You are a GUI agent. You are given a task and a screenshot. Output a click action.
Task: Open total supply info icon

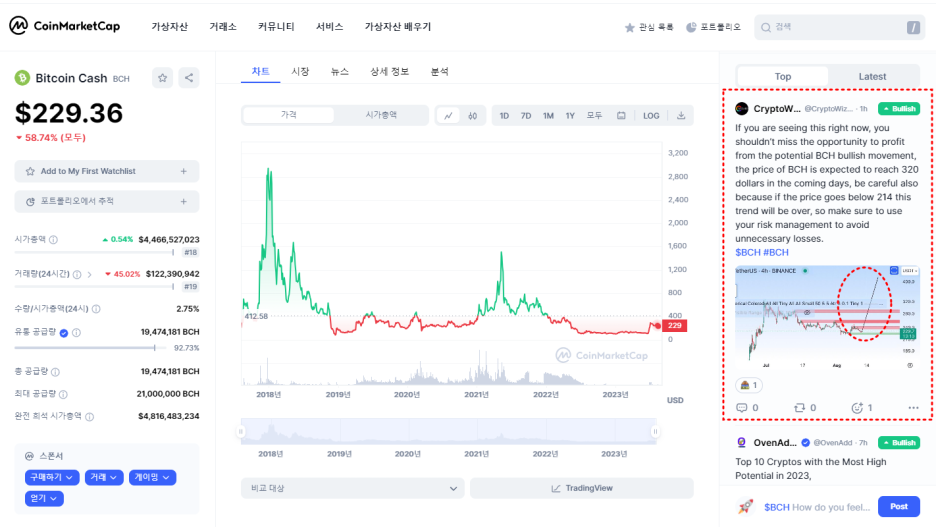[x=56, y=372]
